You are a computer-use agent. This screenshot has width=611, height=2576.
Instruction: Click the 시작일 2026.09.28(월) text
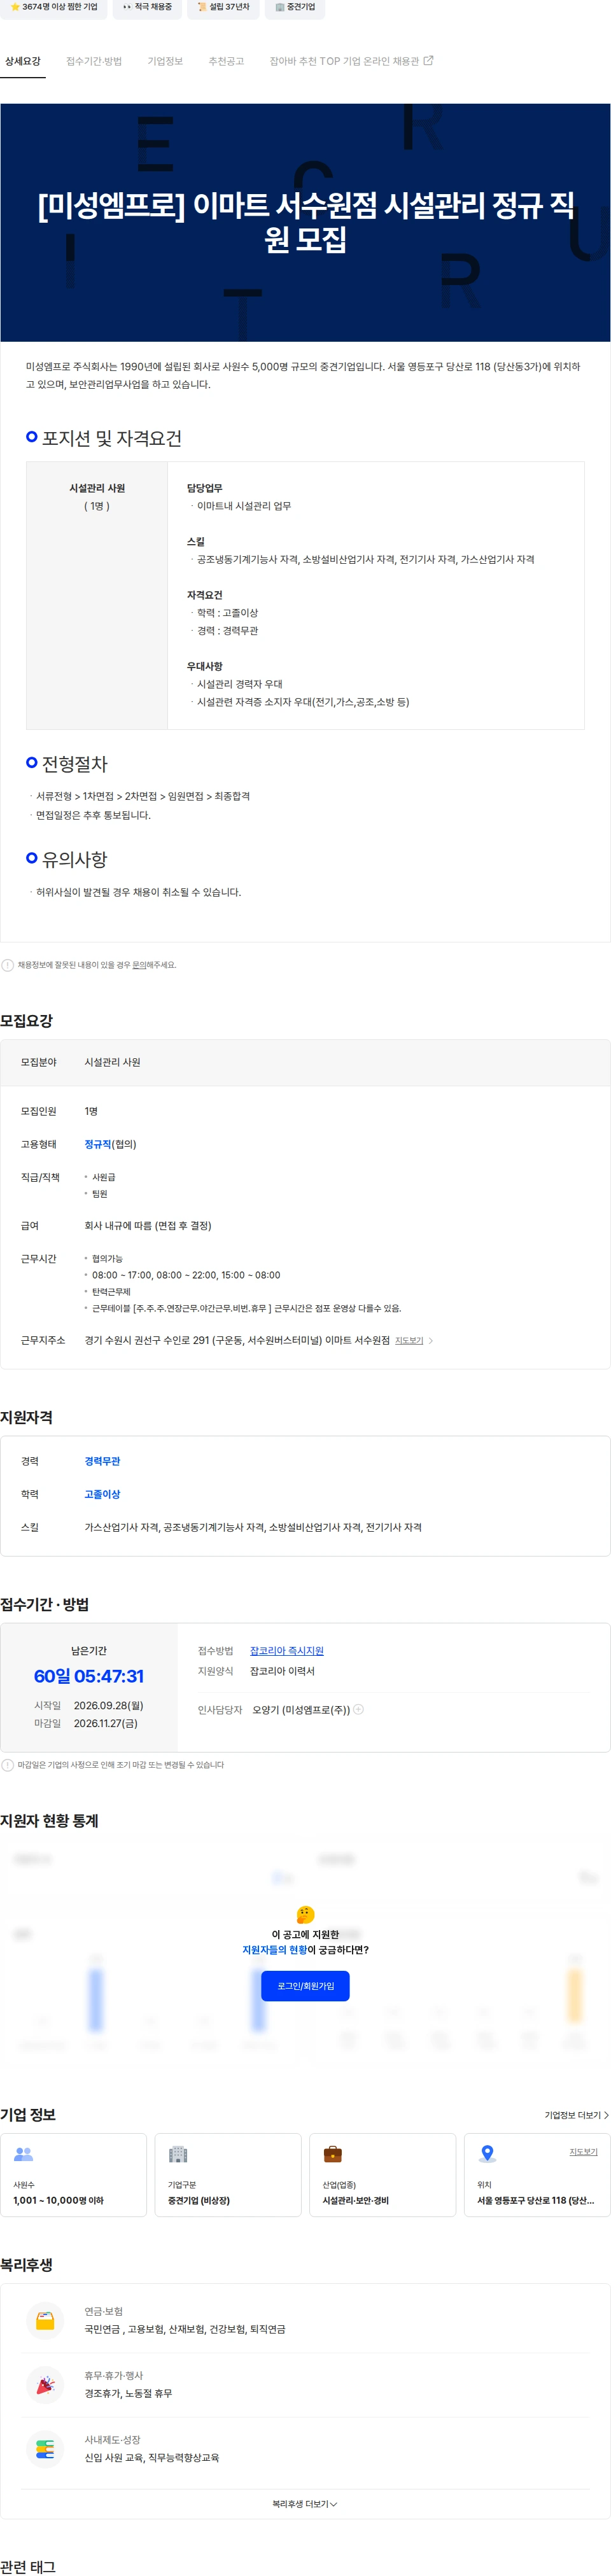(x=88, y=1705)
